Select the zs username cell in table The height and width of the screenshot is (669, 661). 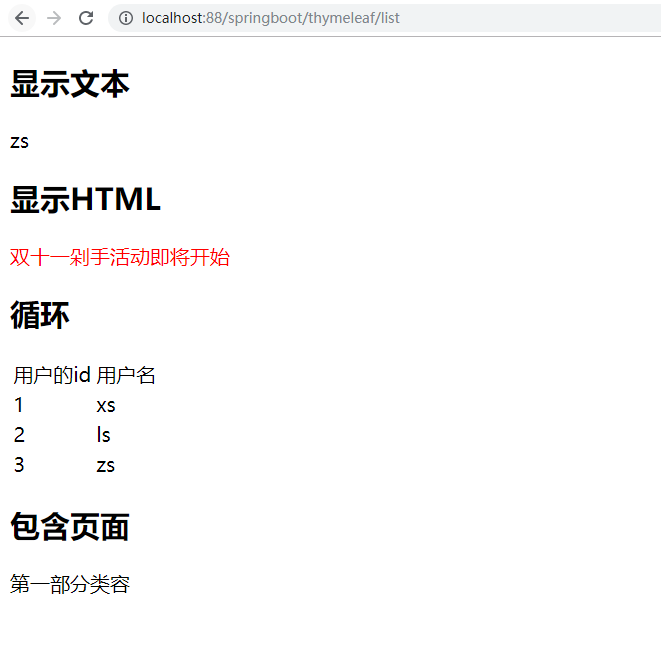[106, 465]
